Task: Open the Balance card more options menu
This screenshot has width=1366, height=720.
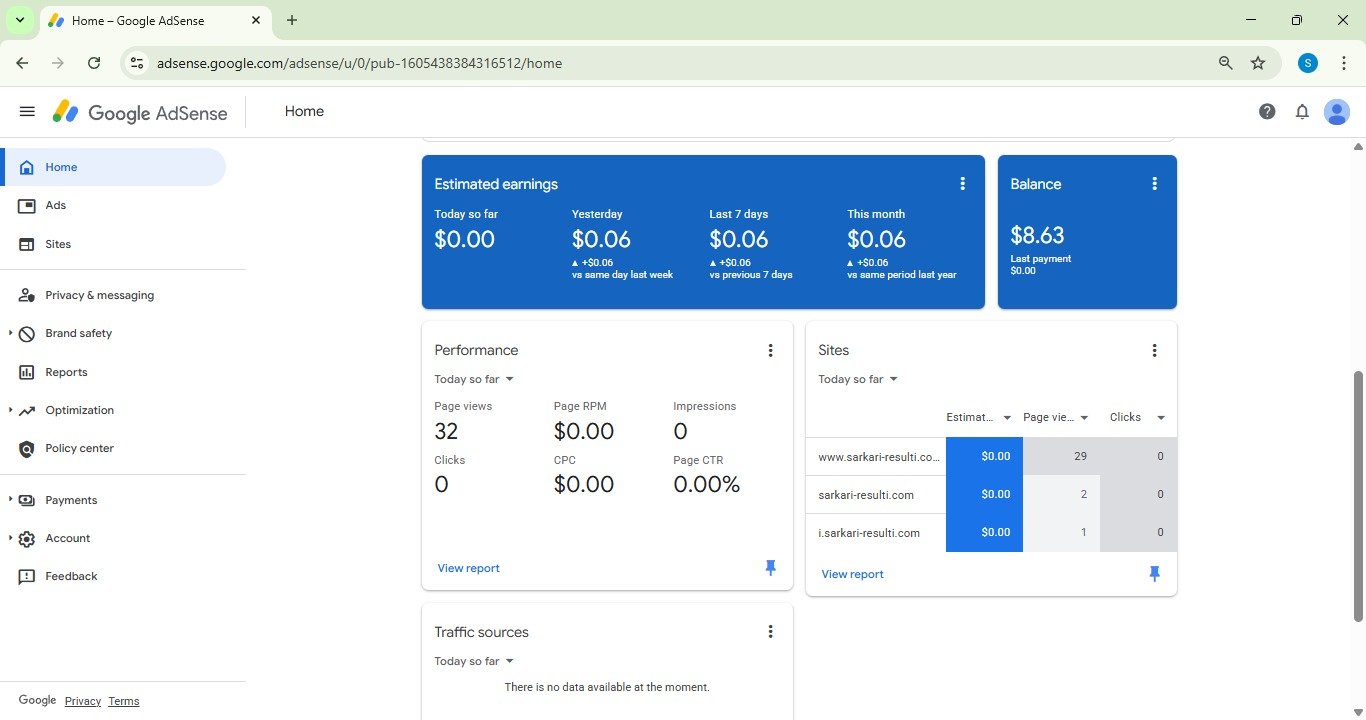Action: [x=1154, y=184]
